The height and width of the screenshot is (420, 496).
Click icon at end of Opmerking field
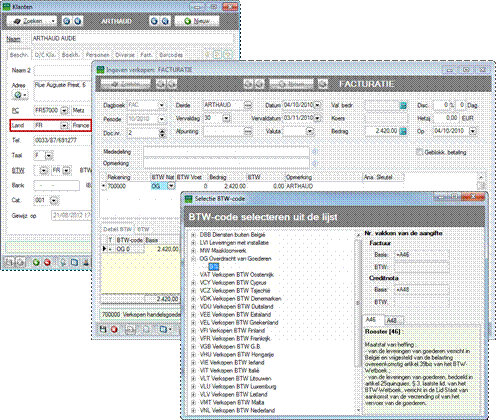click(x=314, y=163)
